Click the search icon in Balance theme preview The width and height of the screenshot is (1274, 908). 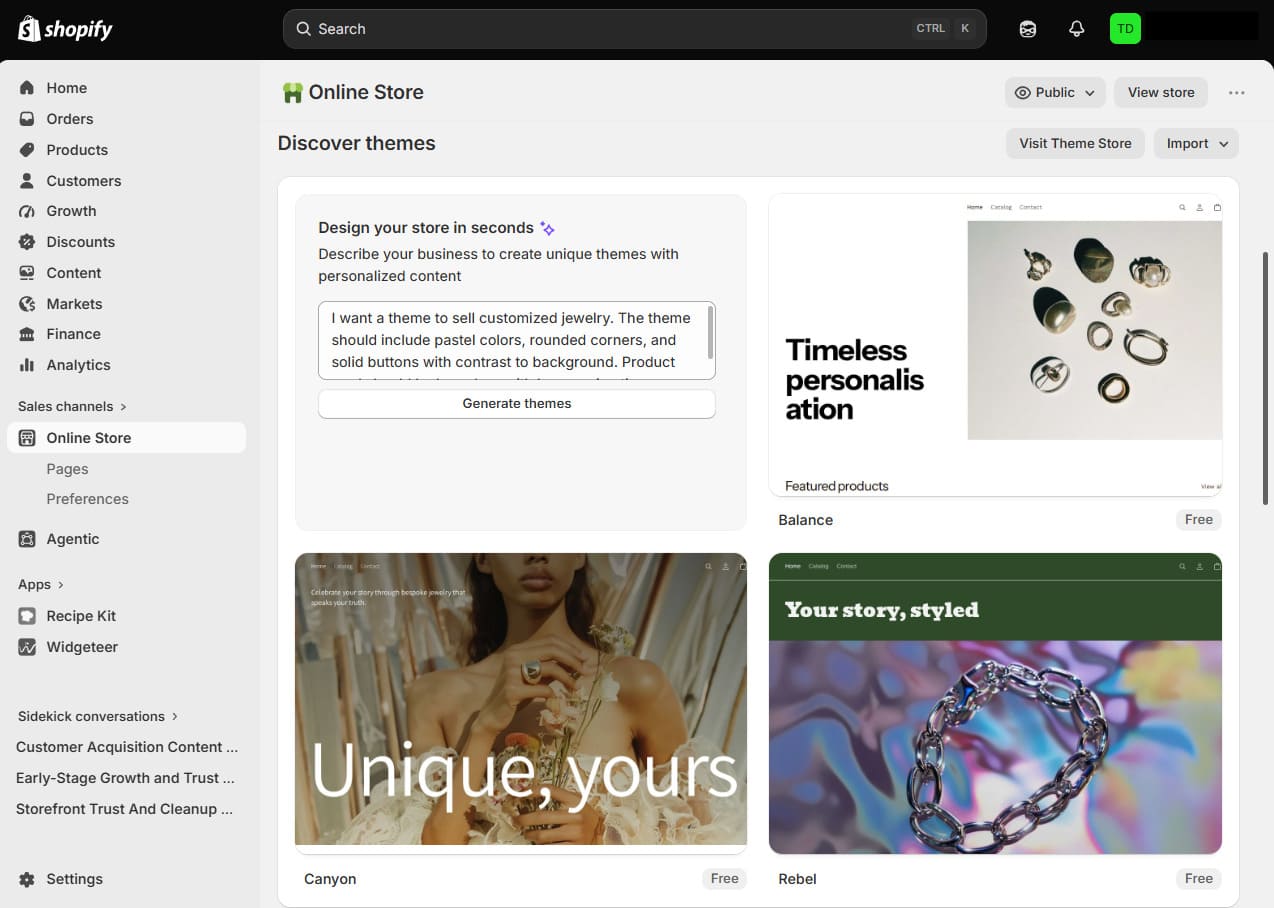coord(1183,207)
